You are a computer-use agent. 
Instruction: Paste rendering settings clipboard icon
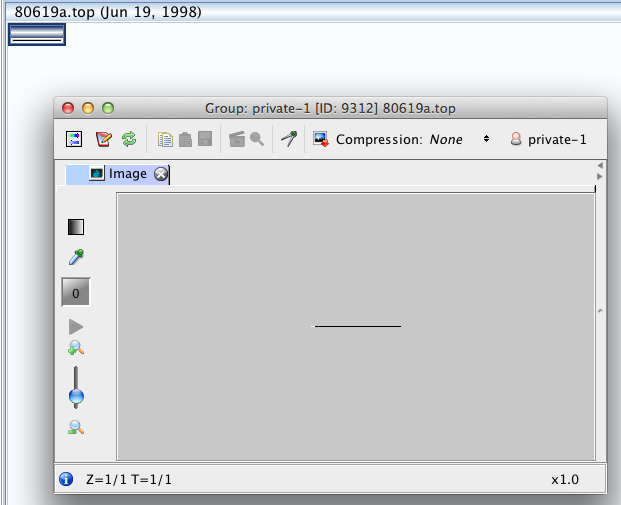point(185,139)
